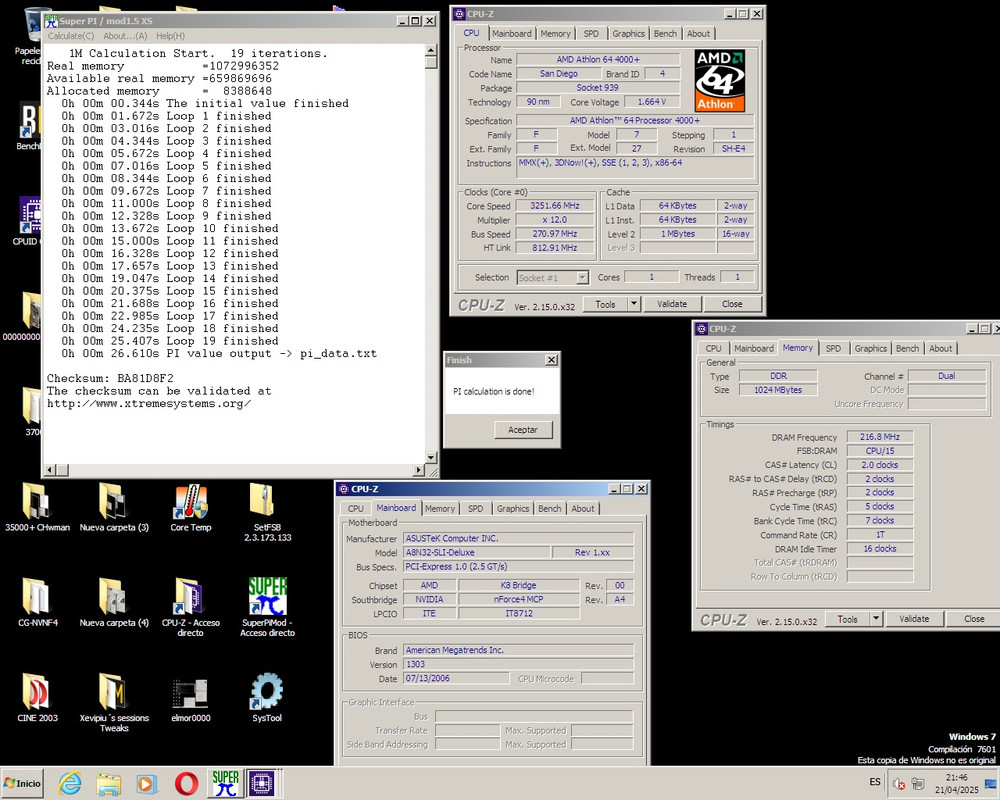The width and height of the screenshot is (1000, 800).
Task: Click Aceptar in the Finish dialog
Action: point(523,430)
